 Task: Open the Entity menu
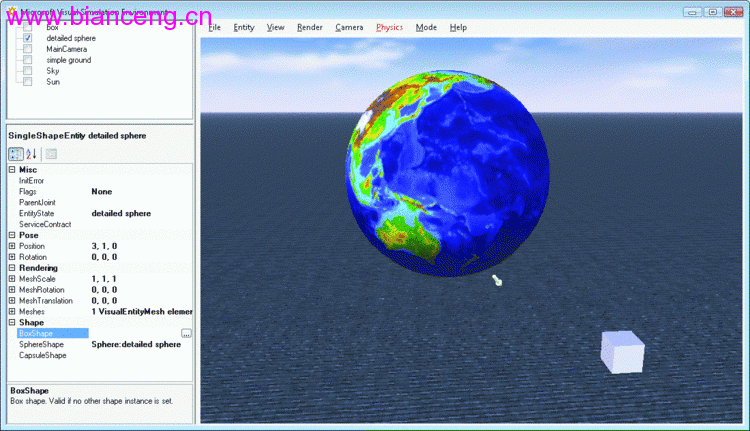point(243,27)
